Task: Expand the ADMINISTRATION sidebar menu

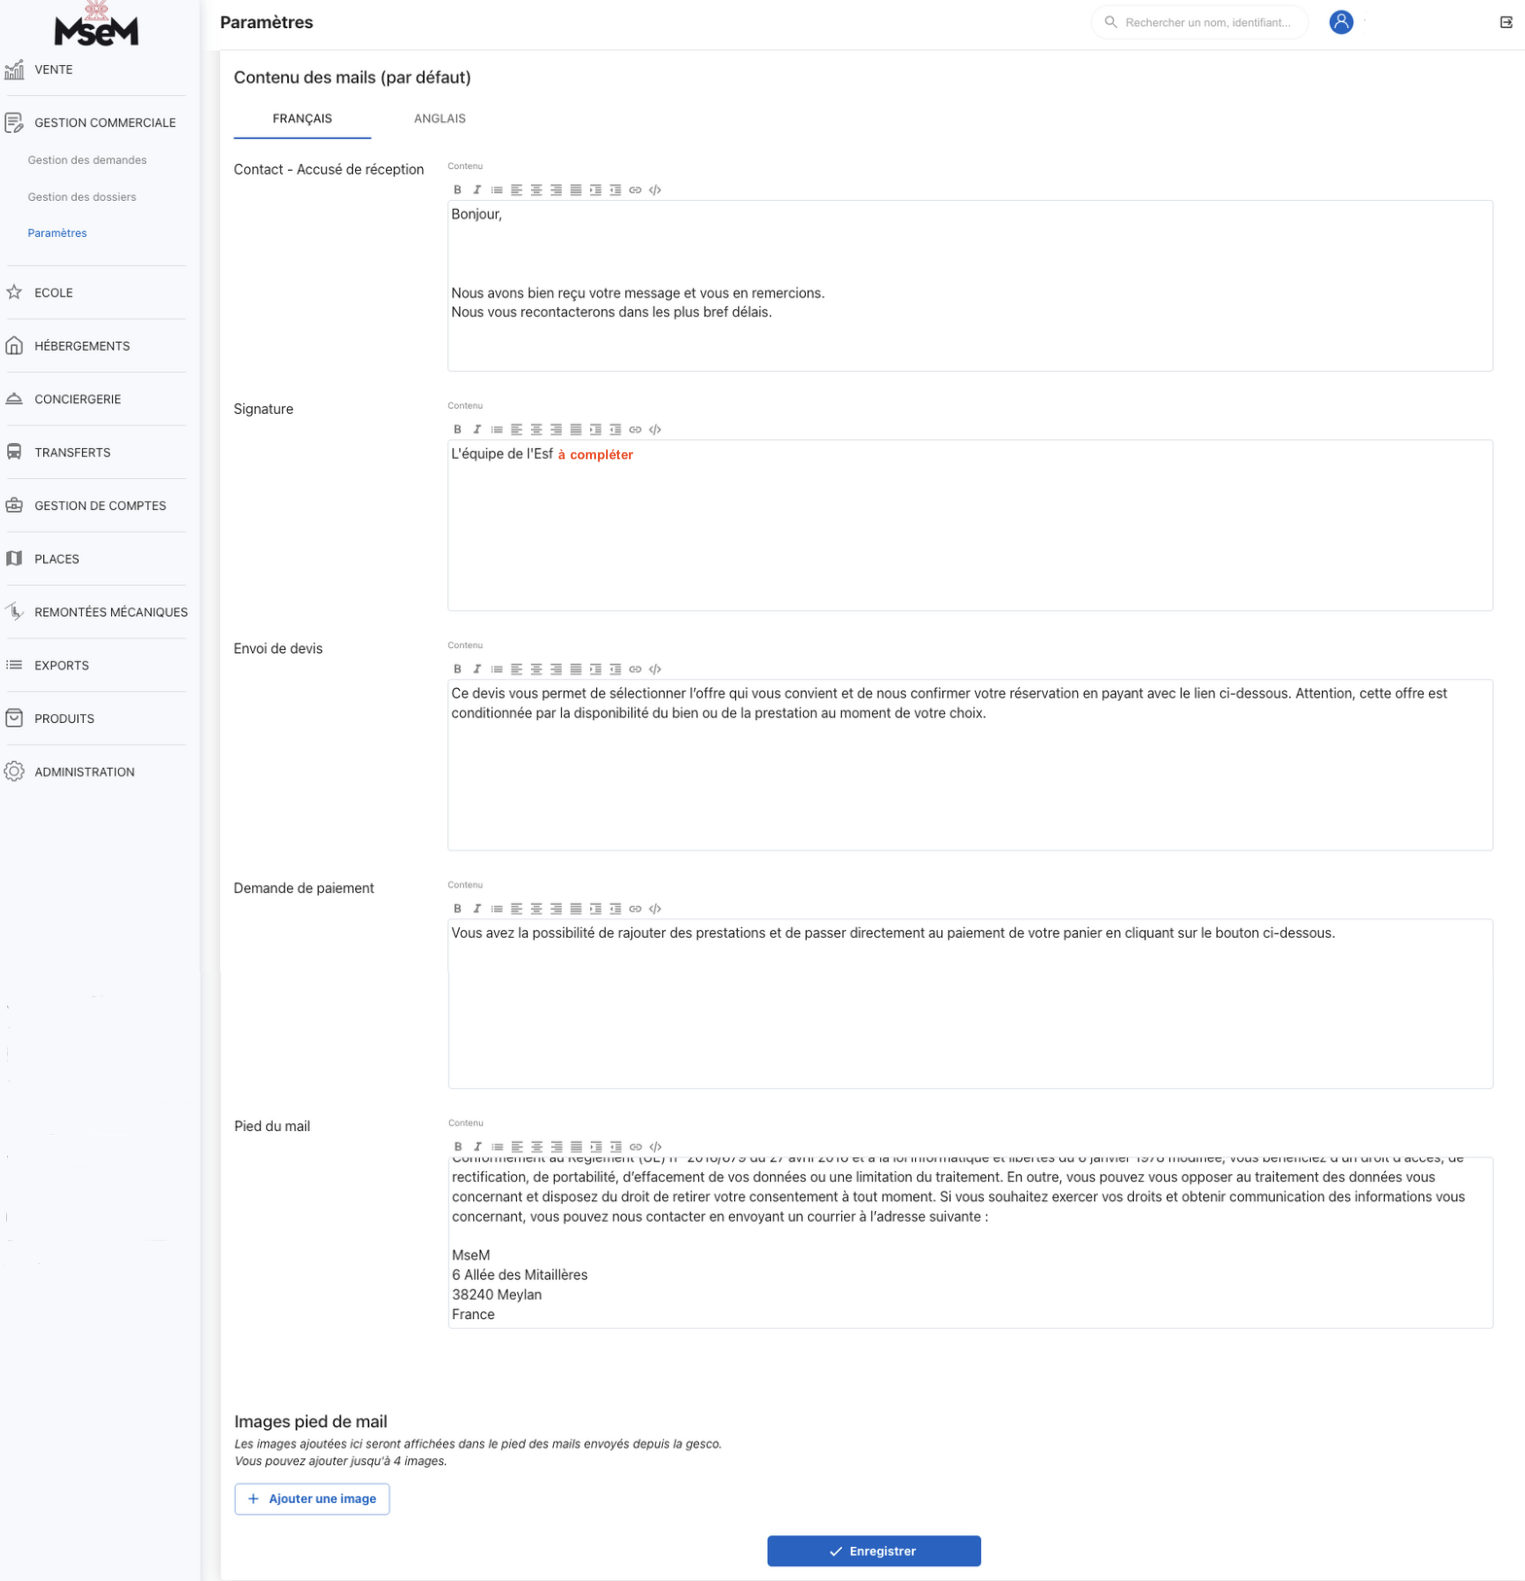Action: coord(84,772)
